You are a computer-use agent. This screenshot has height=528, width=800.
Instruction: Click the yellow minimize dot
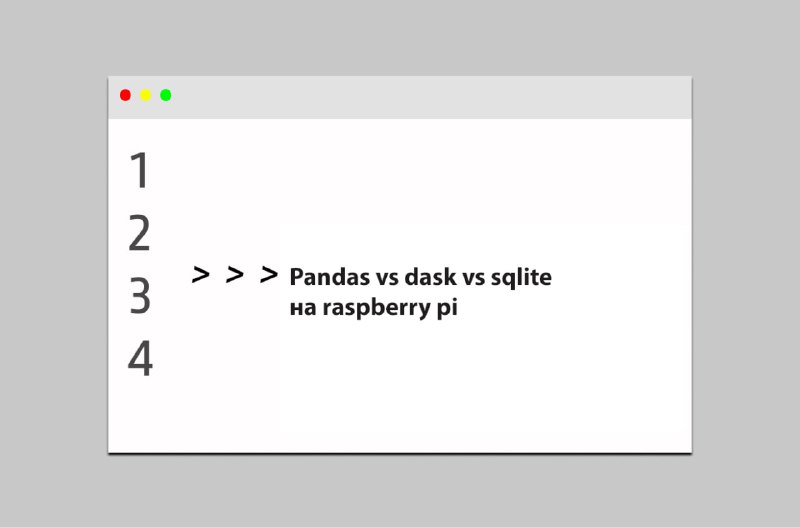click(145, 95)
